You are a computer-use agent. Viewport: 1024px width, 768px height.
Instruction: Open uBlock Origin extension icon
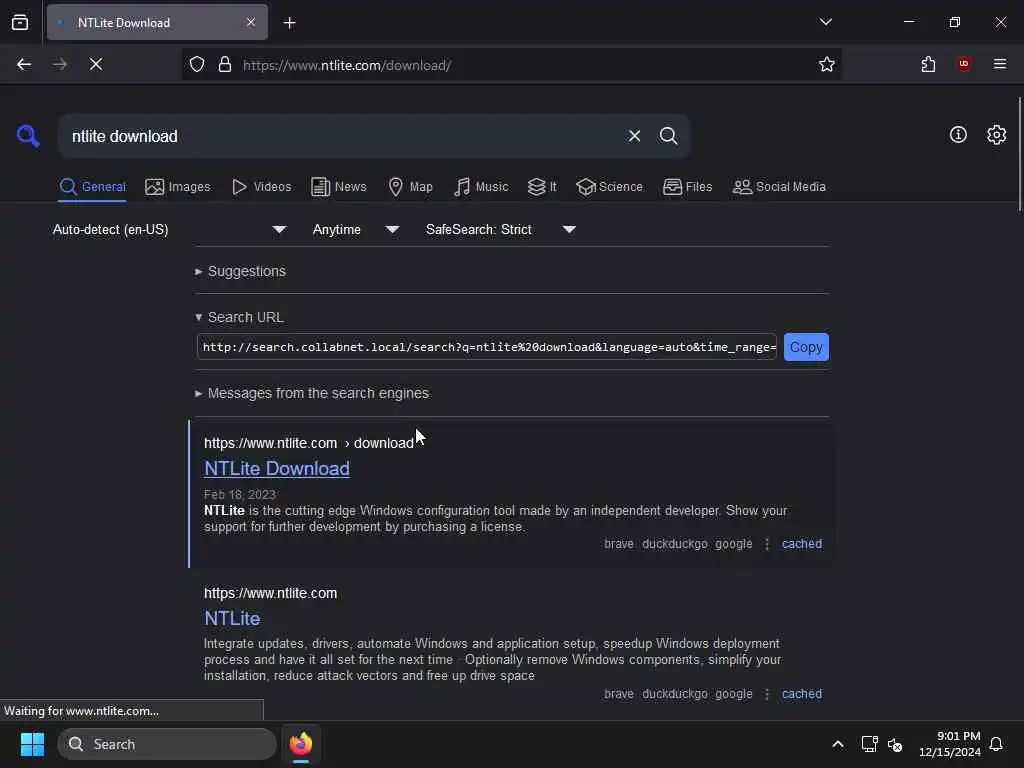click(964, 63)
